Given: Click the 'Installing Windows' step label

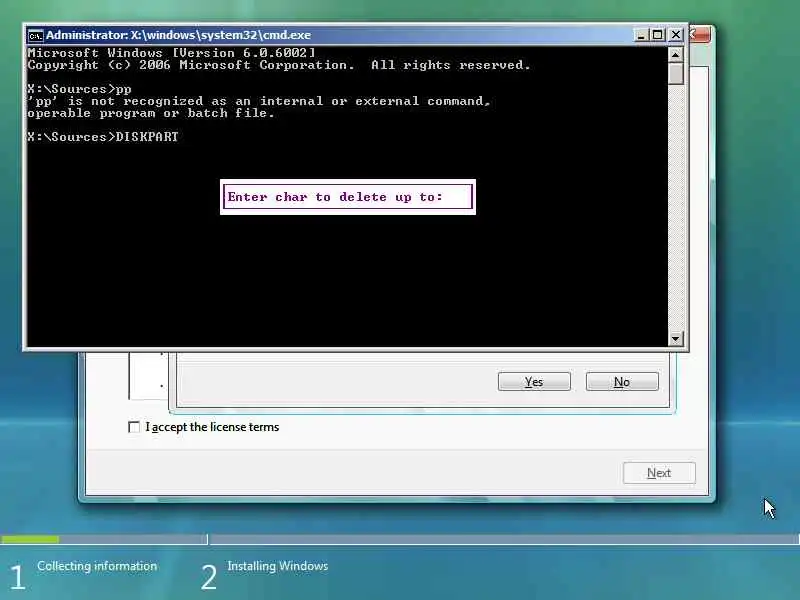Looking at the screenshot, I should click(278, 566).
